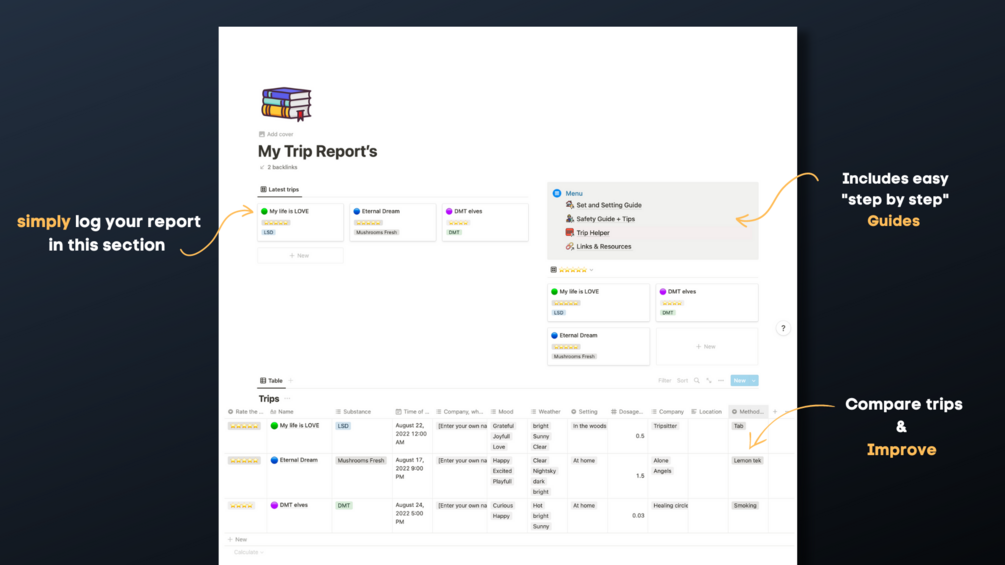Click the blue circle icon of Eternal Dream row
The image size is (1005, 565).
[274, 461]
